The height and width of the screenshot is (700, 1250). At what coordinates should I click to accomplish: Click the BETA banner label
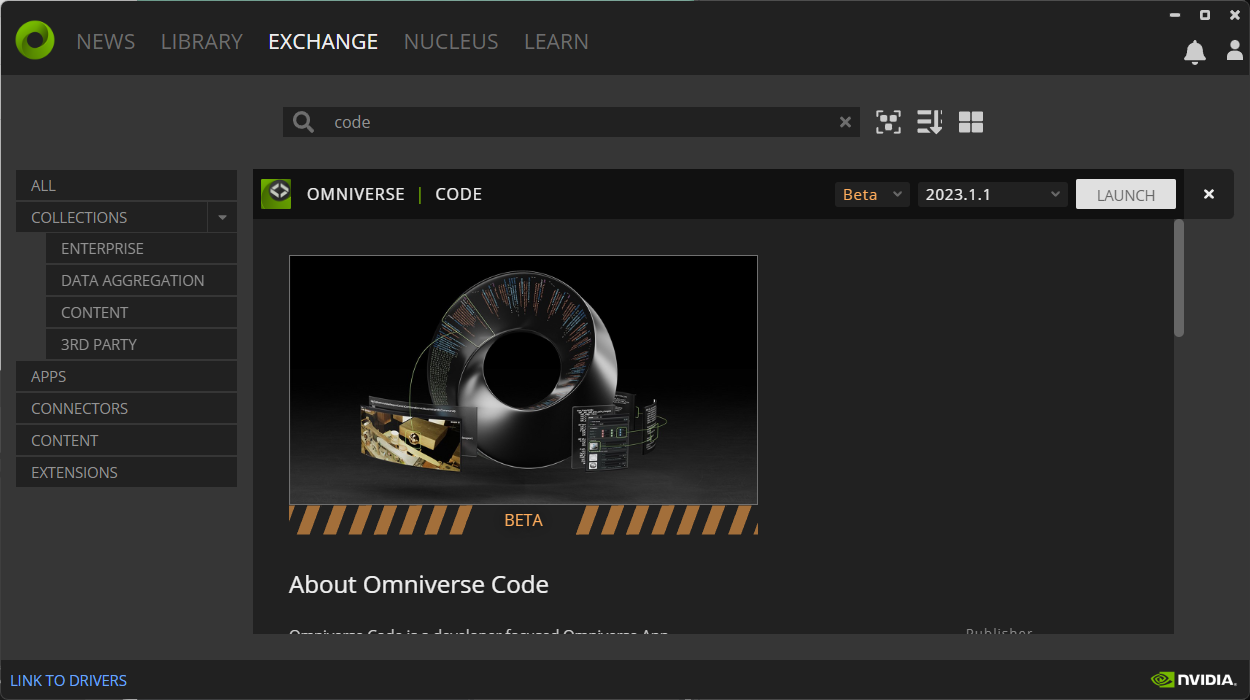click(523, 520)
